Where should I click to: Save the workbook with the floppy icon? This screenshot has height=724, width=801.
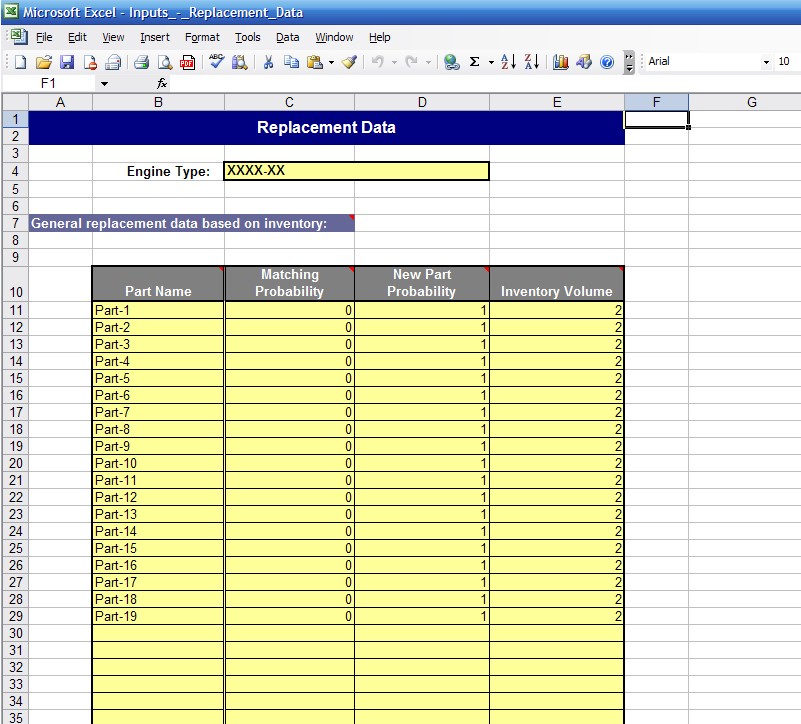tap(67, 62)
